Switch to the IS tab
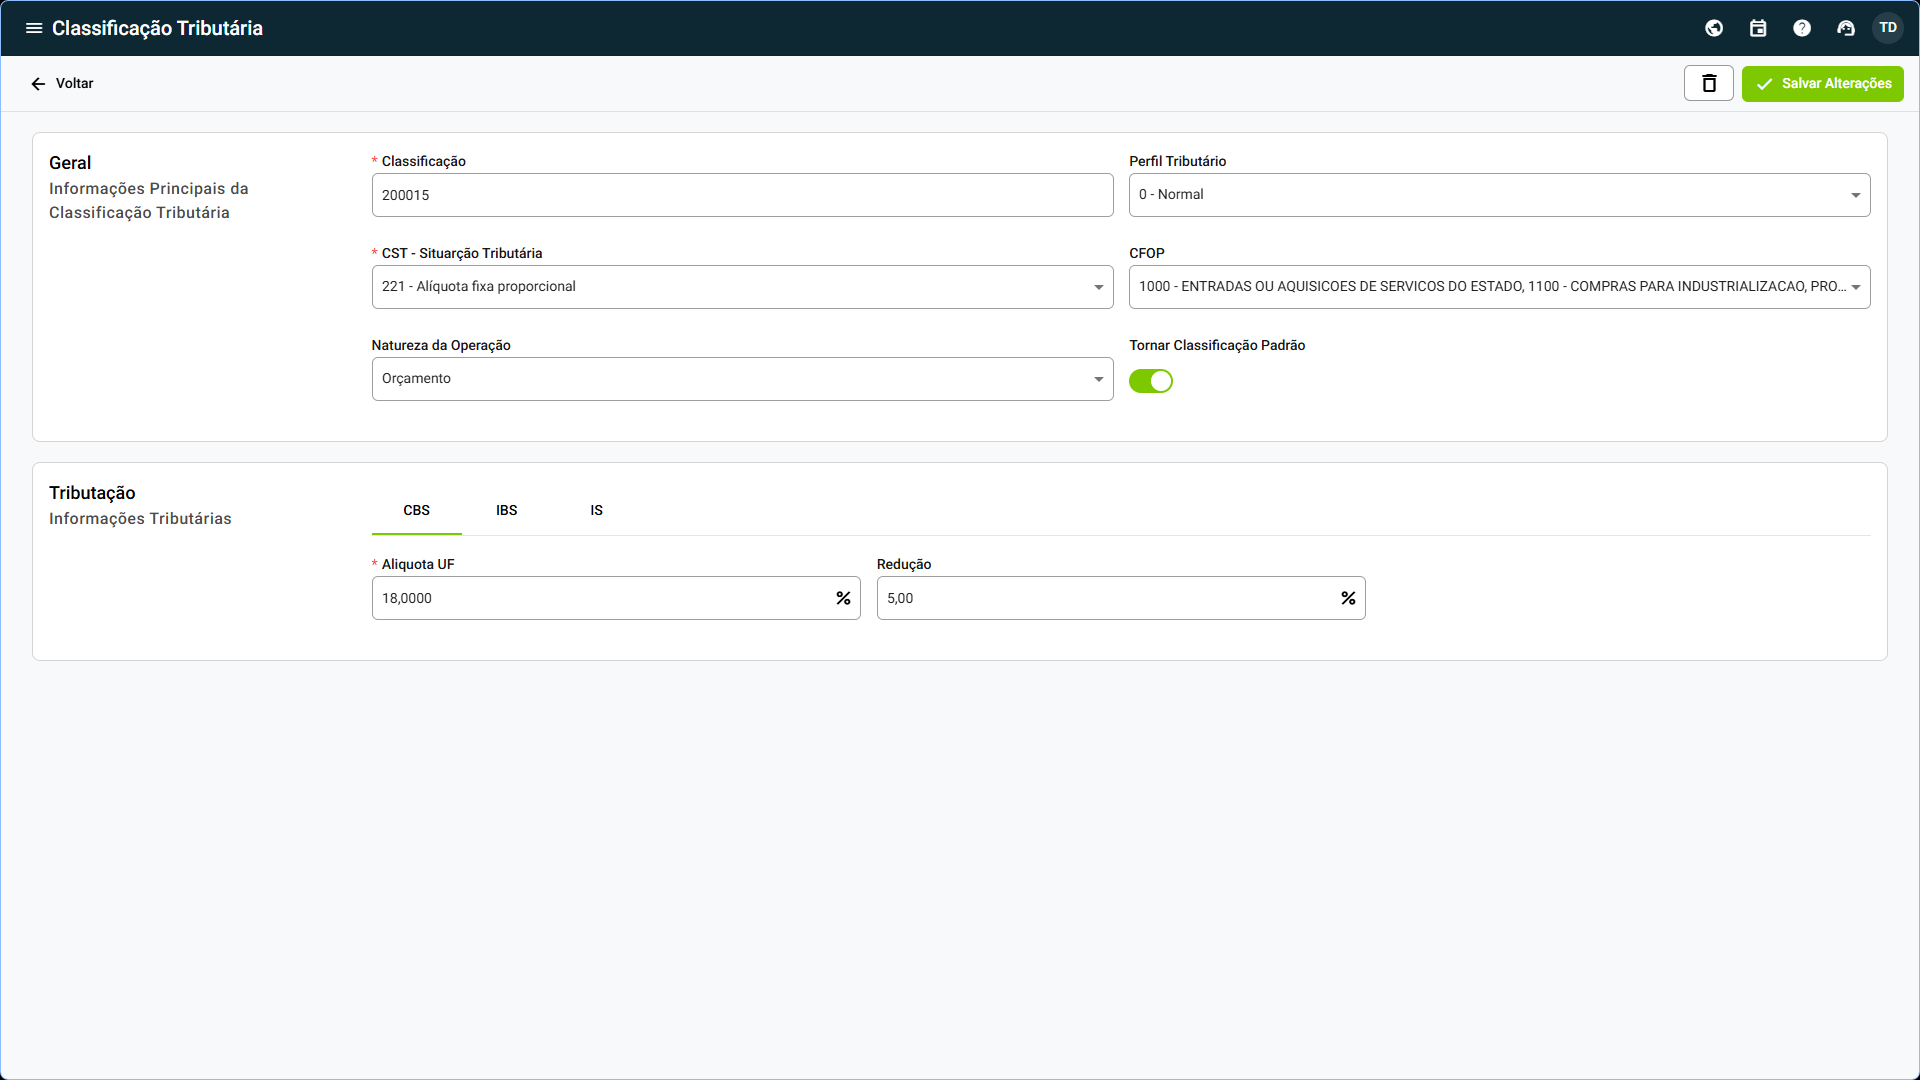This screenshot has width=1920, height=1080. tap(596, 510)
